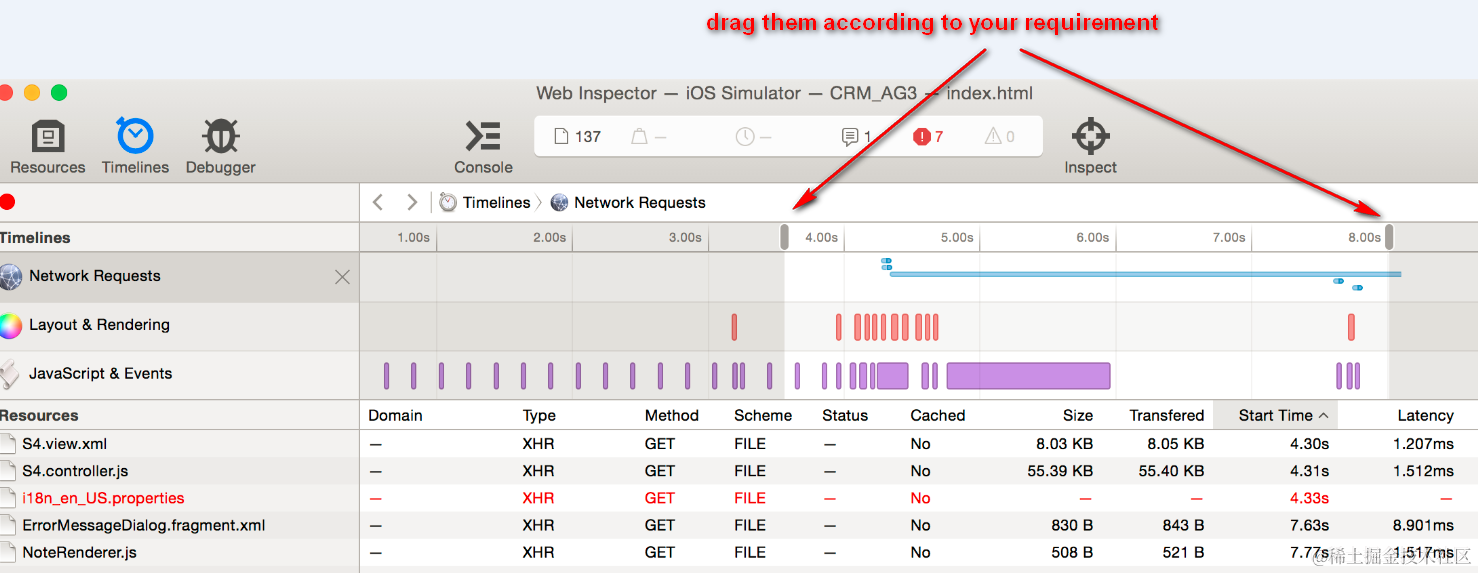This screenshot has width=1478, height=573.
Task: Select the S4.view.xml resource
Action: pyautogui.click(x=64, y=444)
